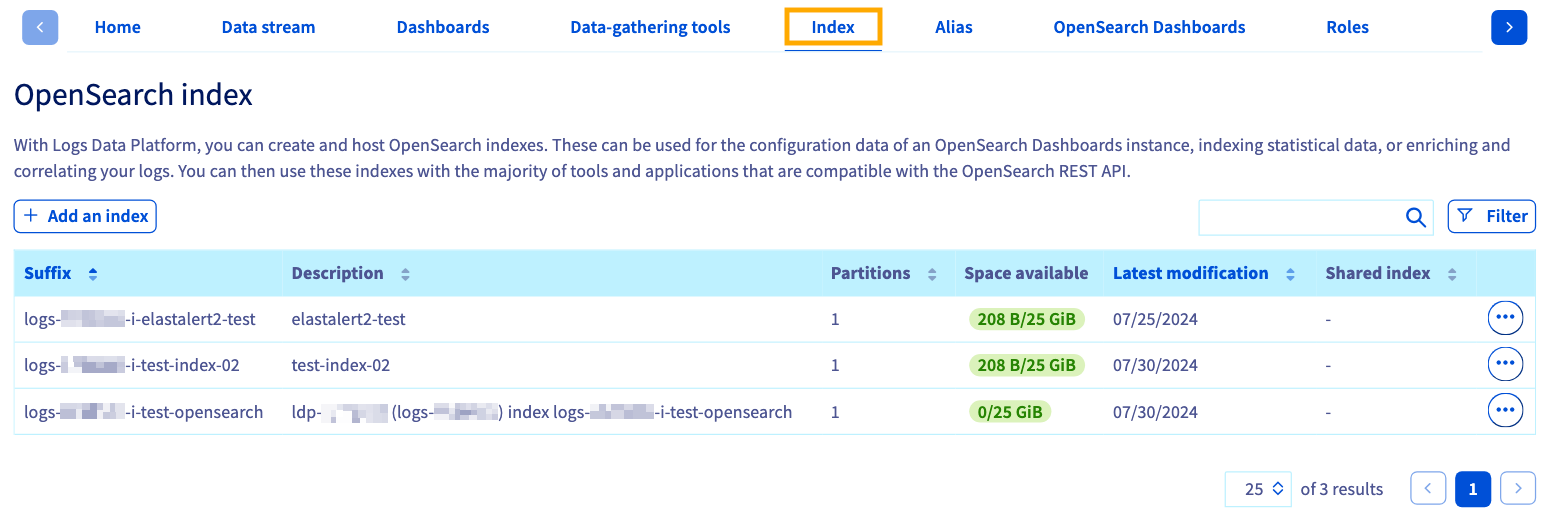Switch to Data-gathering tools tab
Viewport: 1545px width, 521px height.
[650, 27]
